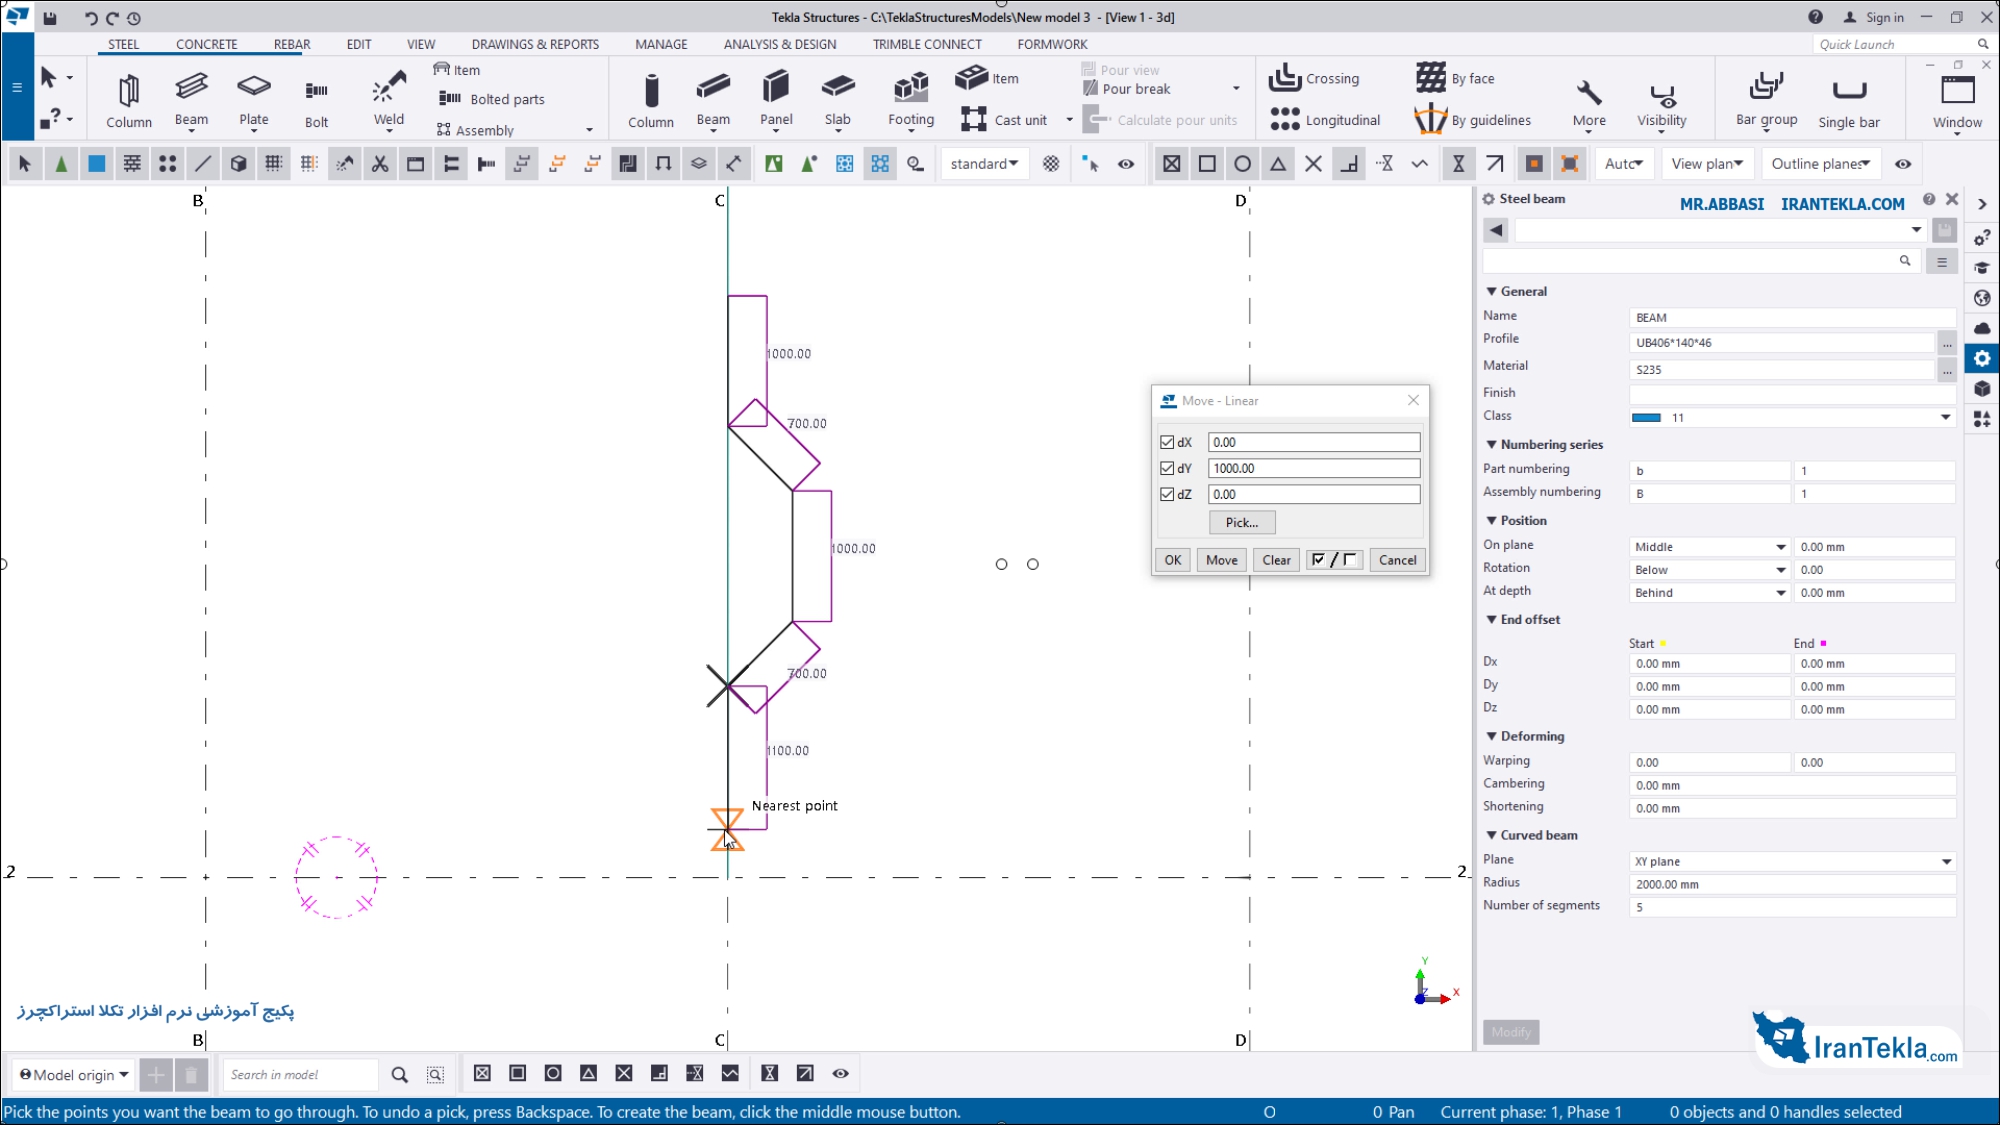Toggle the dX checkbox

1167,442
